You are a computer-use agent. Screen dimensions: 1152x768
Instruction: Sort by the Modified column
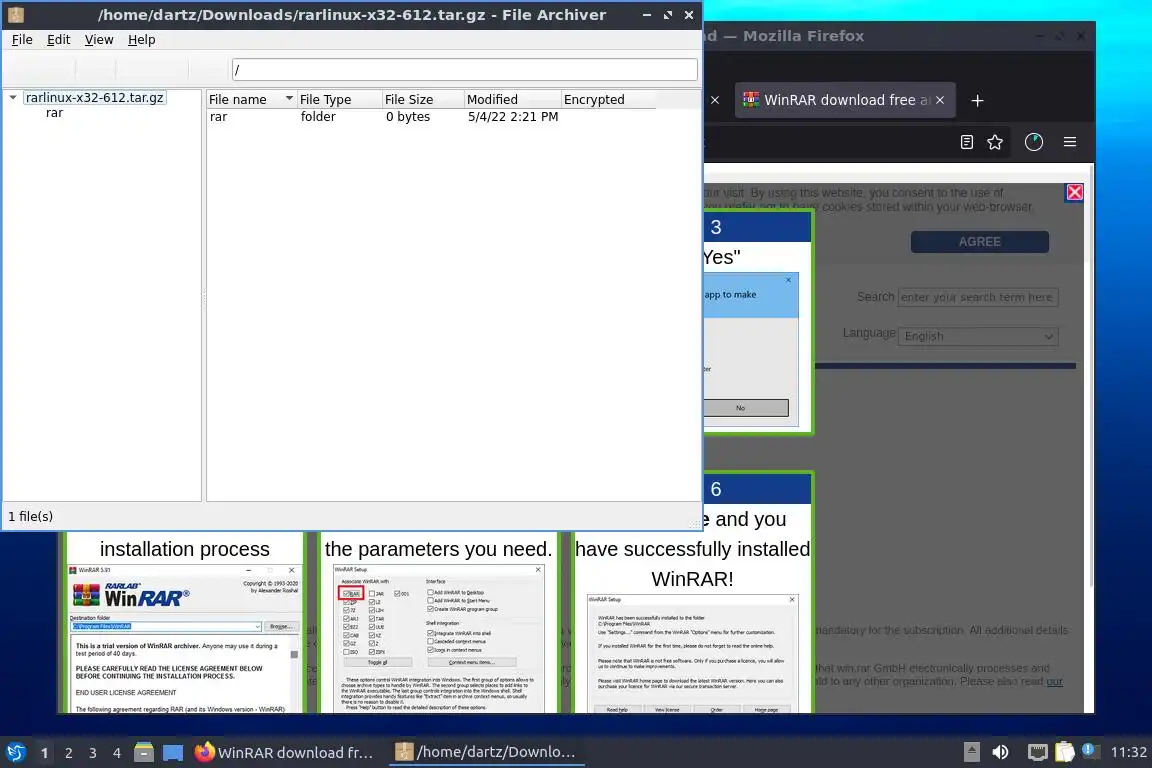[513, 99]
